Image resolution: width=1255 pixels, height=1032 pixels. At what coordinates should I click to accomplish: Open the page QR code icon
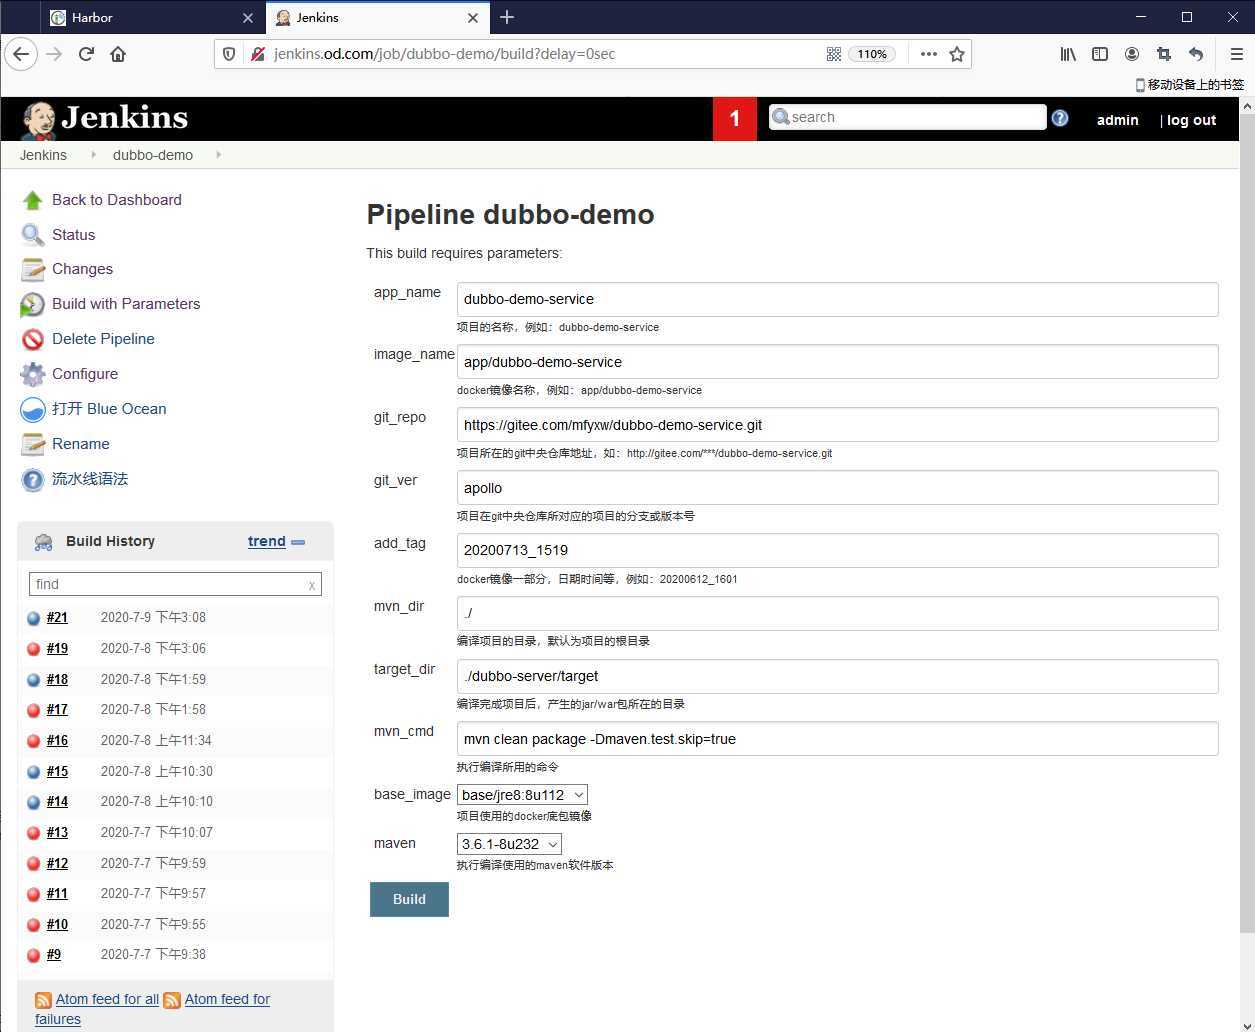coord(833,54)
